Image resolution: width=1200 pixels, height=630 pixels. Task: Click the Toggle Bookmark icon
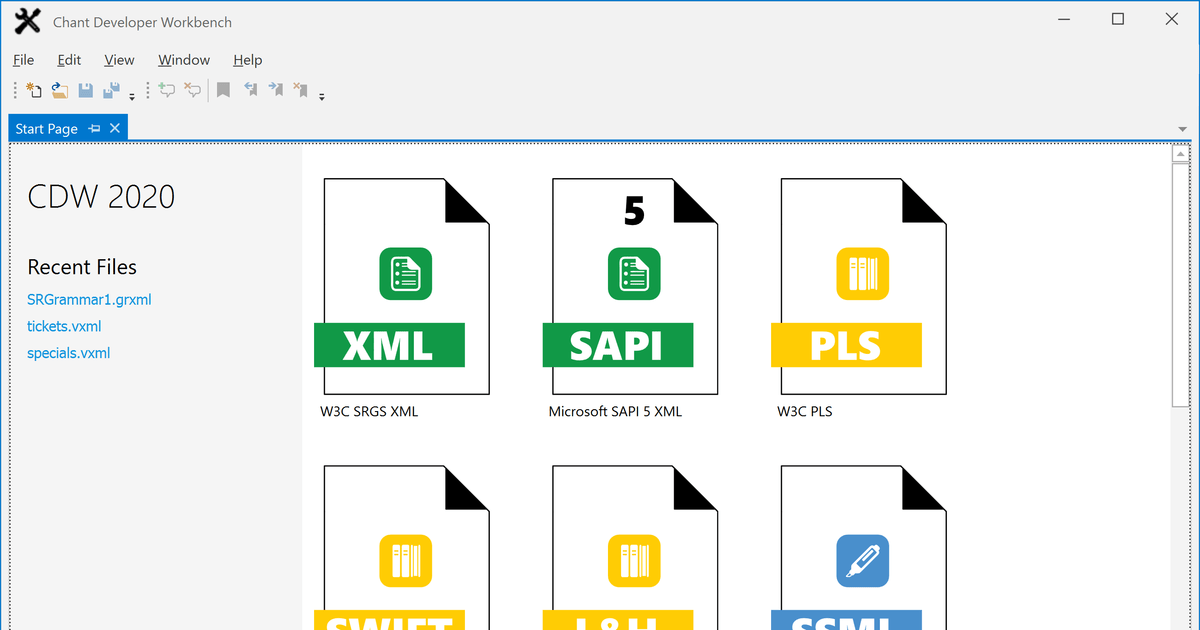pos(222,90)
